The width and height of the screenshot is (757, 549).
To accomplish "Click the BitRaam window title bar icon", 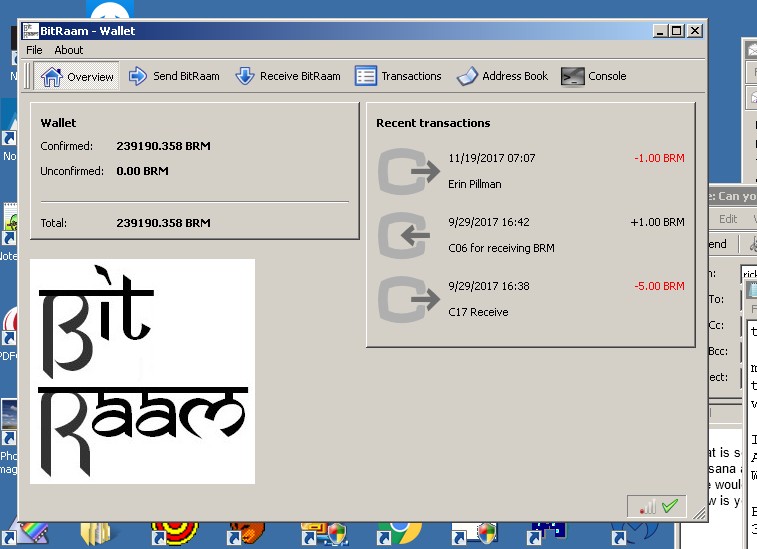I will (30, 31).
